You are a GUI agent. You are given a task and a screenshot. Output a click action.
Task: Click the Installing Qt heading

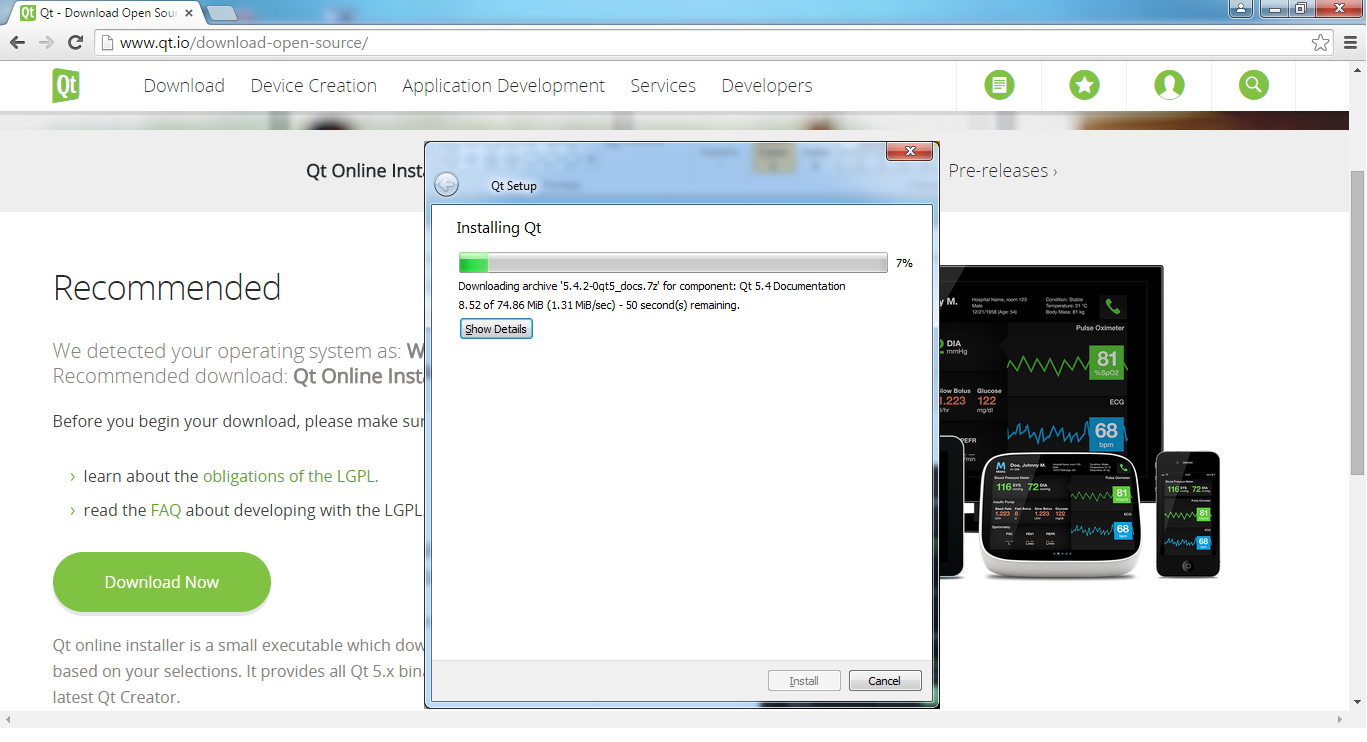(499, 228)
